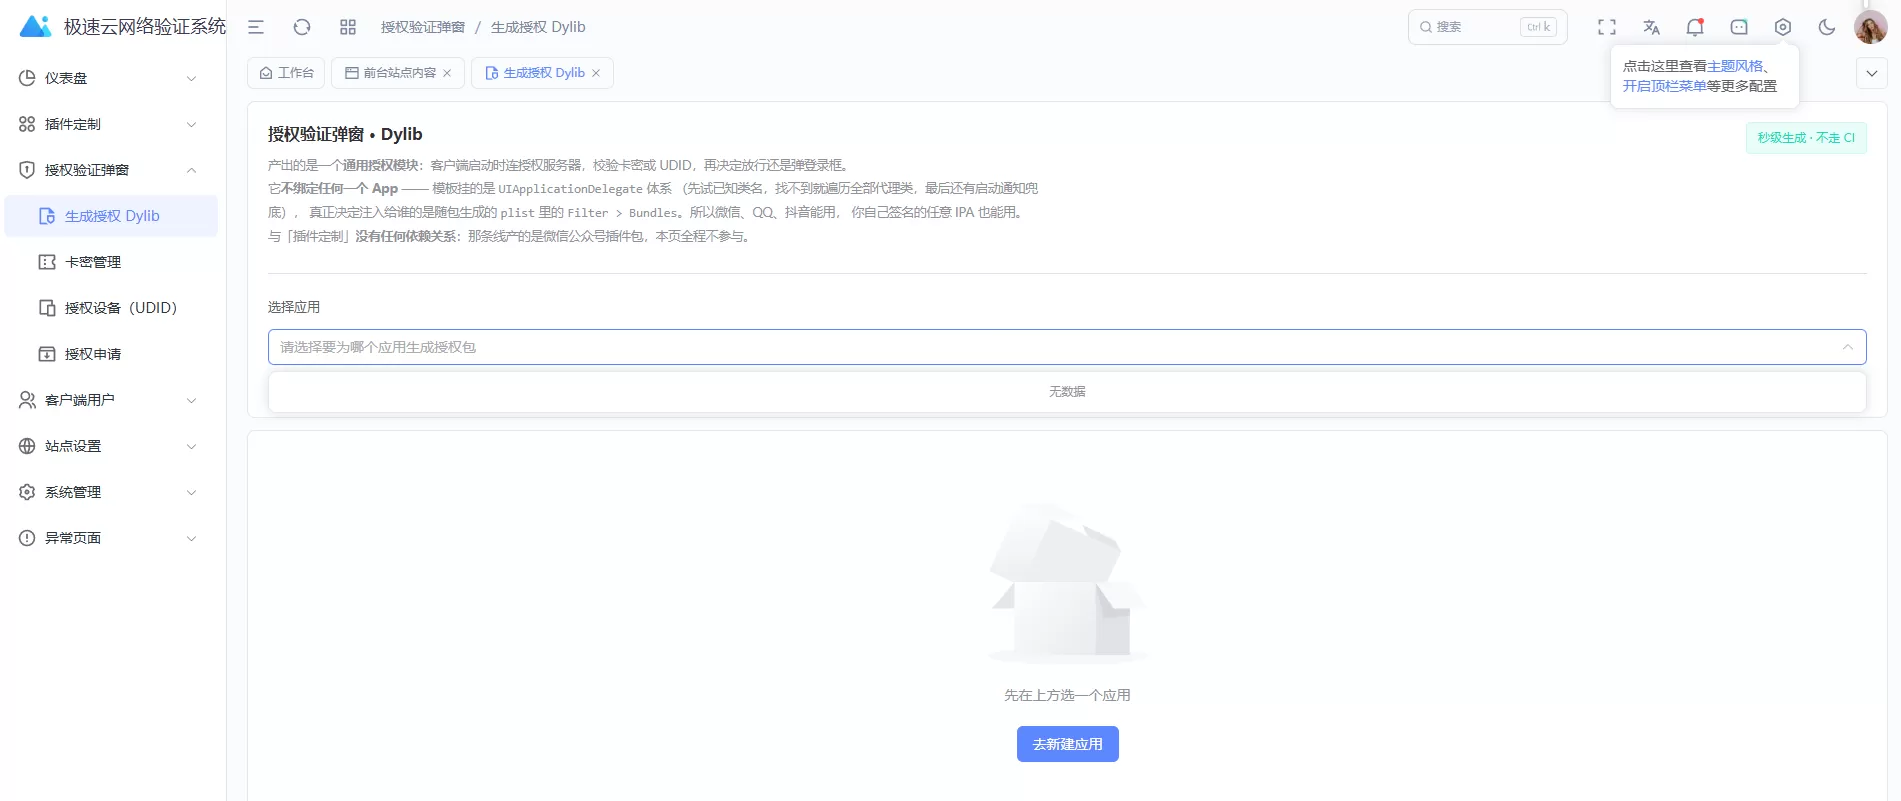Screen dimensions: 1901x801
Task: Toggle fullscreen mode icon
Action: click(1607, 27)
